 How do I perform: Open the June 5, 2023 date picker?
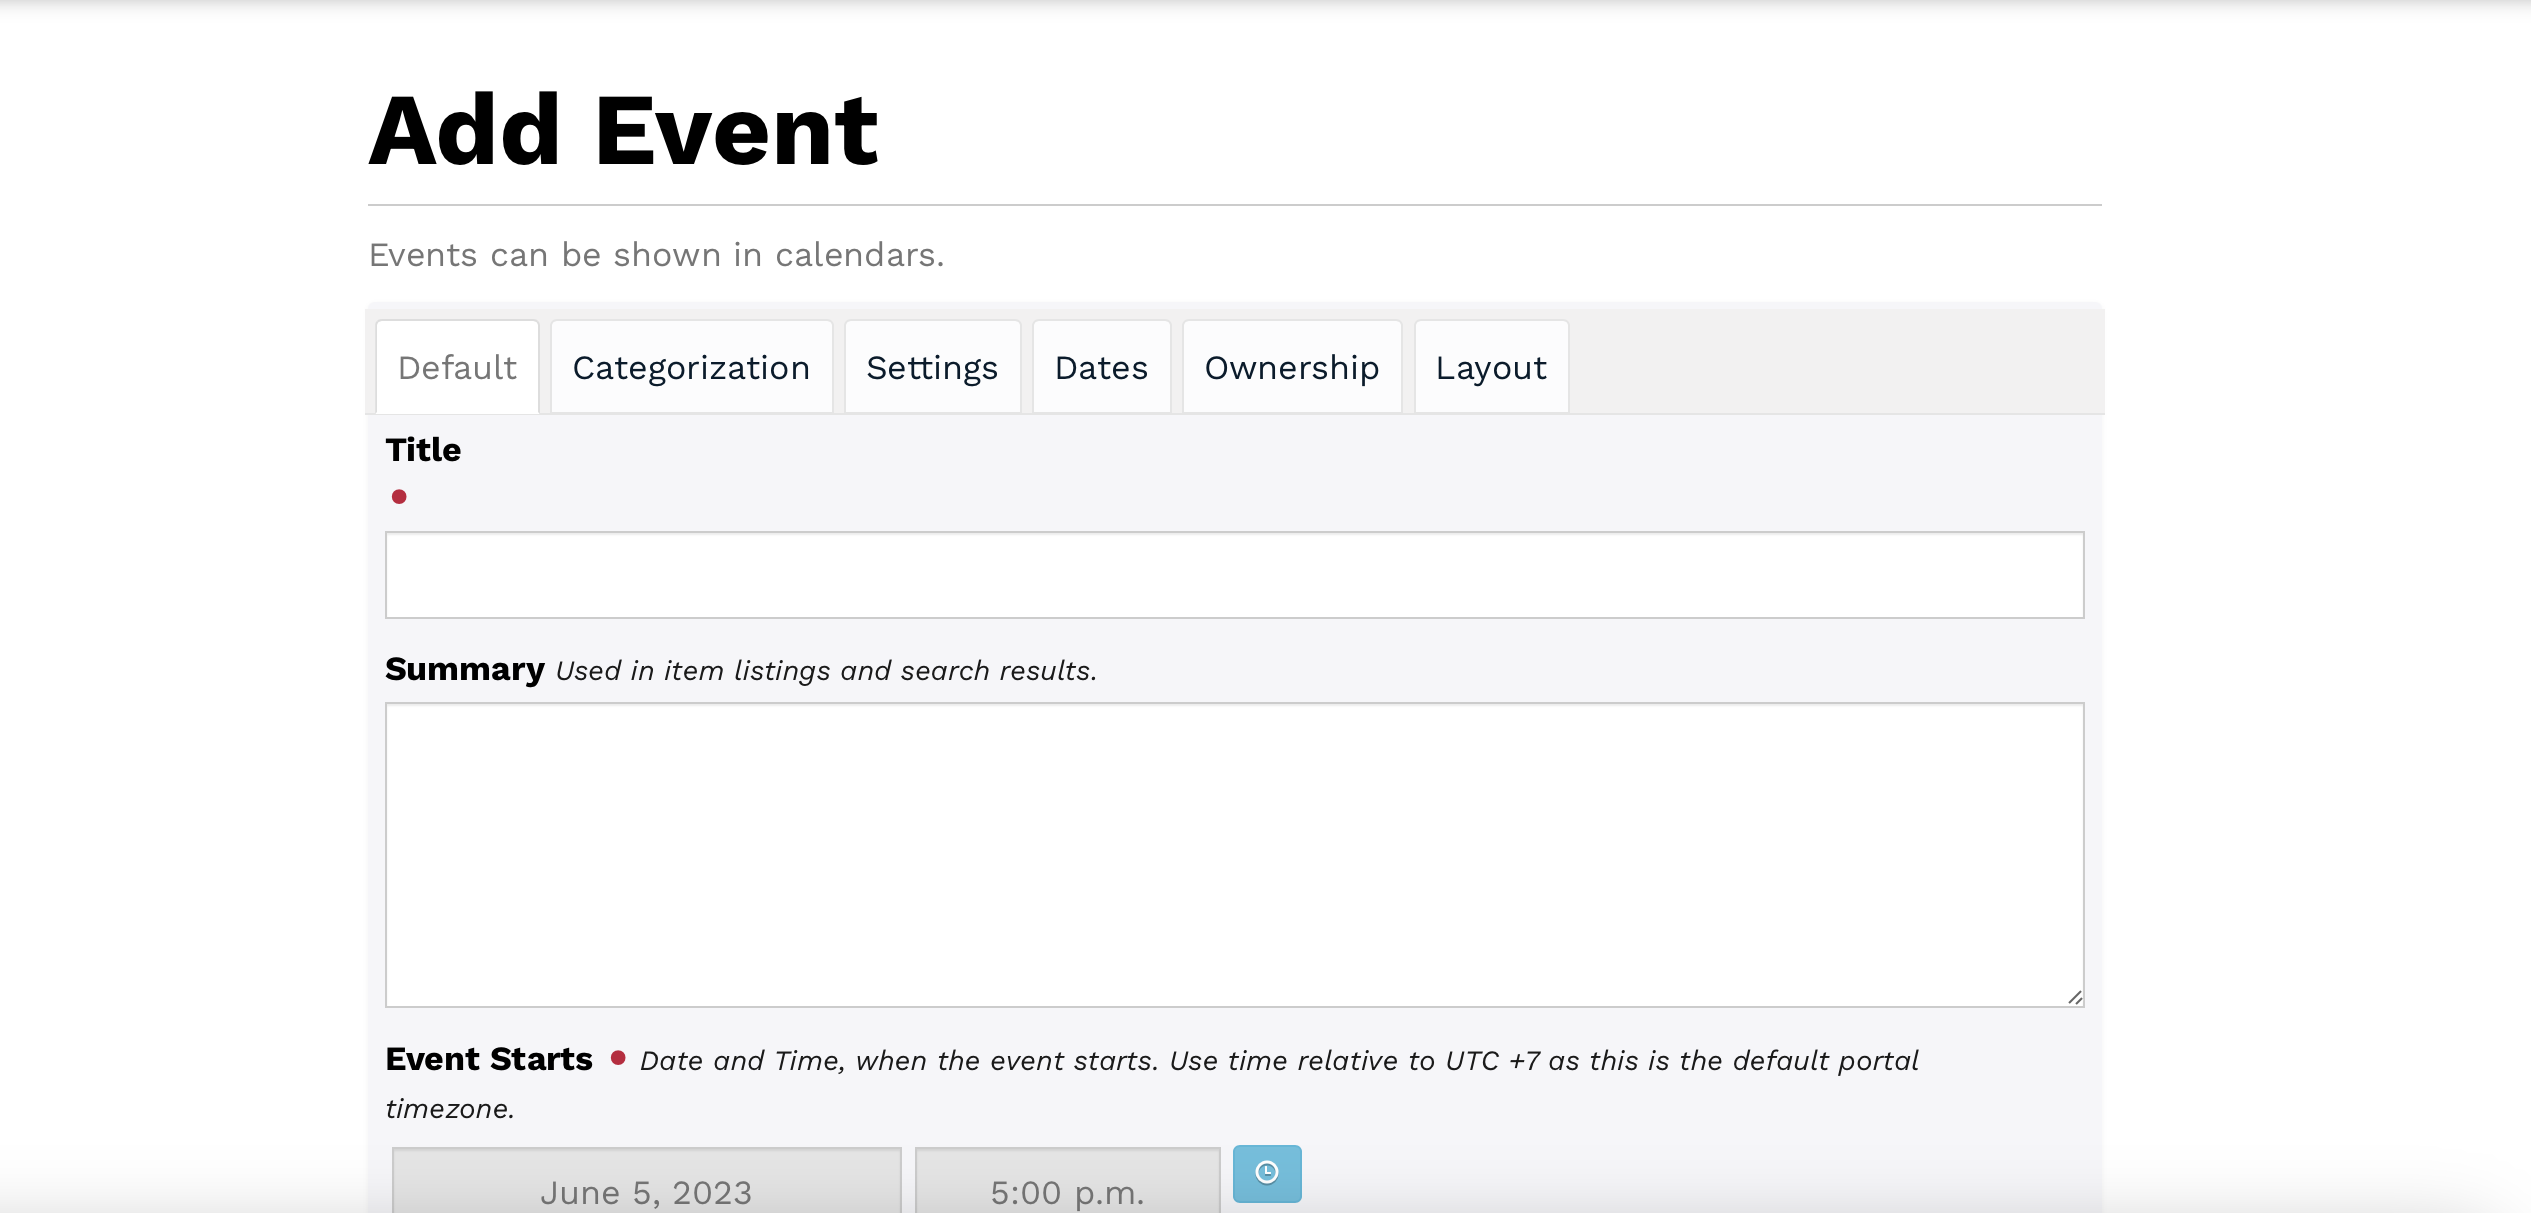point(646,1190)
